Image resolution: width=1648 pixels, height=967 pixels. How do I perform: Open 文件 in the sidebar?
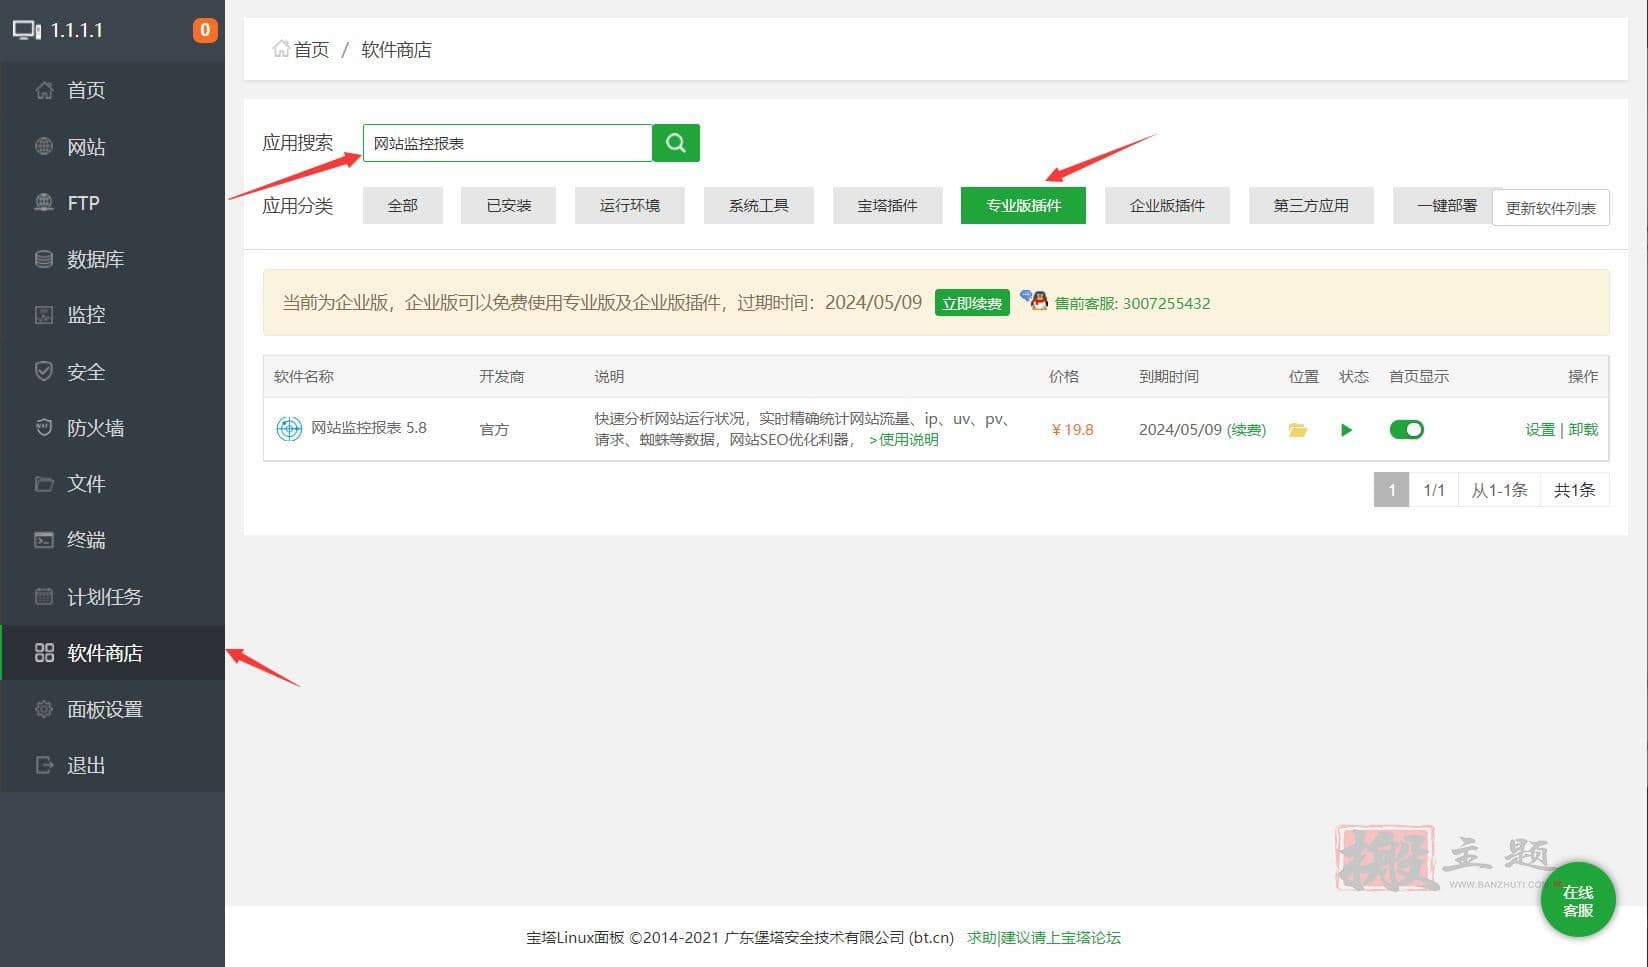tap(112, 484)
